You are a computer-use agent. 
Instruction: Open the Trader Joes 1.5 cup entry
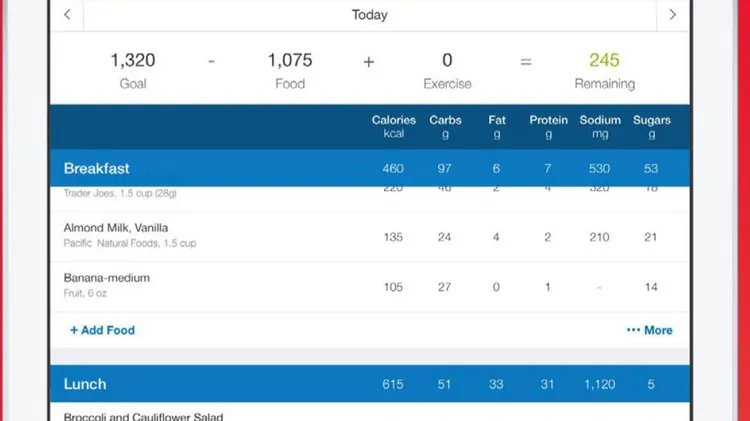[370, 198]
